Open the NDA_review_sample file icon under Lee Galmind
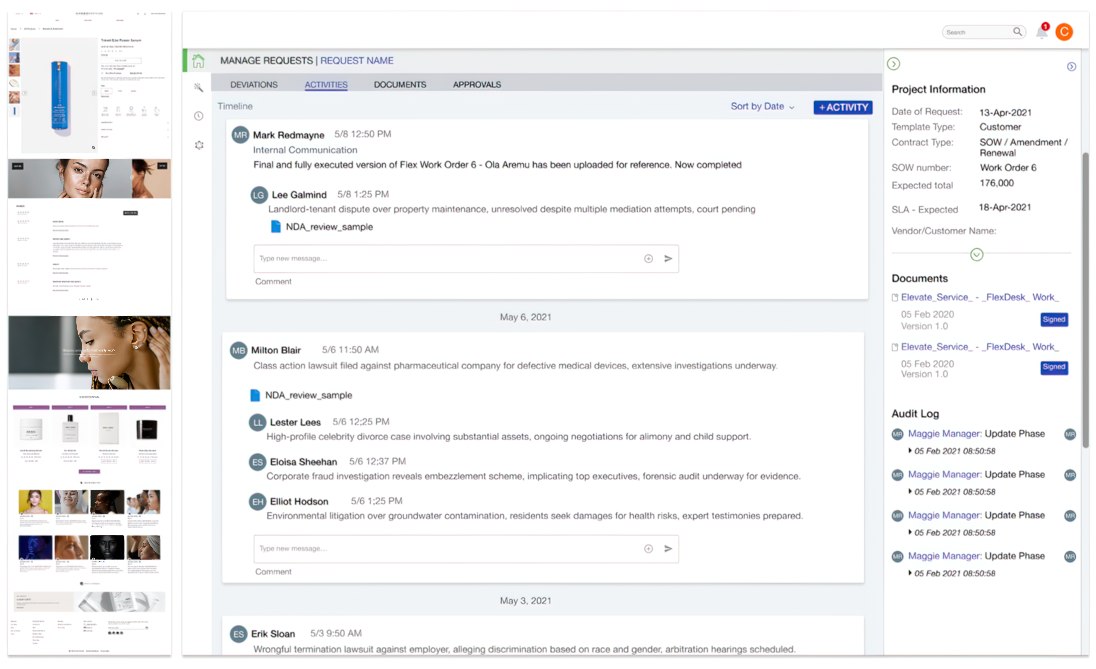This screenshot has height=669, width=1096. coord(275,226)
